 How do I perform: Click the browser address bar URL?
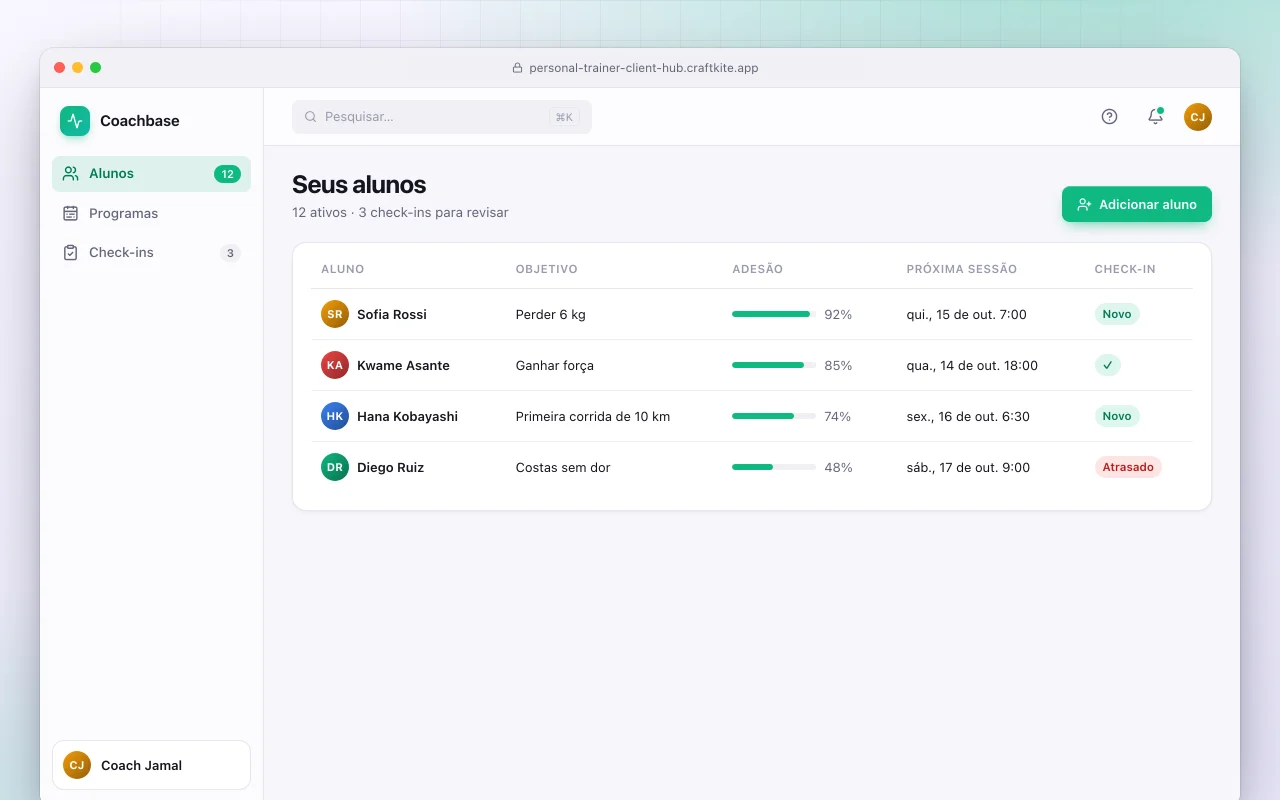point(643,68)
